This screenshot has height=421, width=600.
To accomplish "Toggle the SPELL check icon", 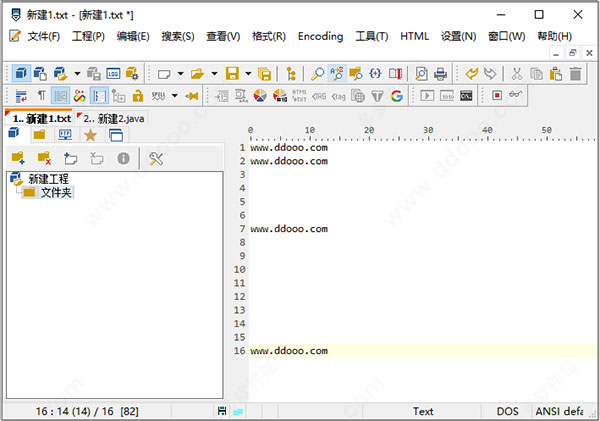I will click(158, 96).
